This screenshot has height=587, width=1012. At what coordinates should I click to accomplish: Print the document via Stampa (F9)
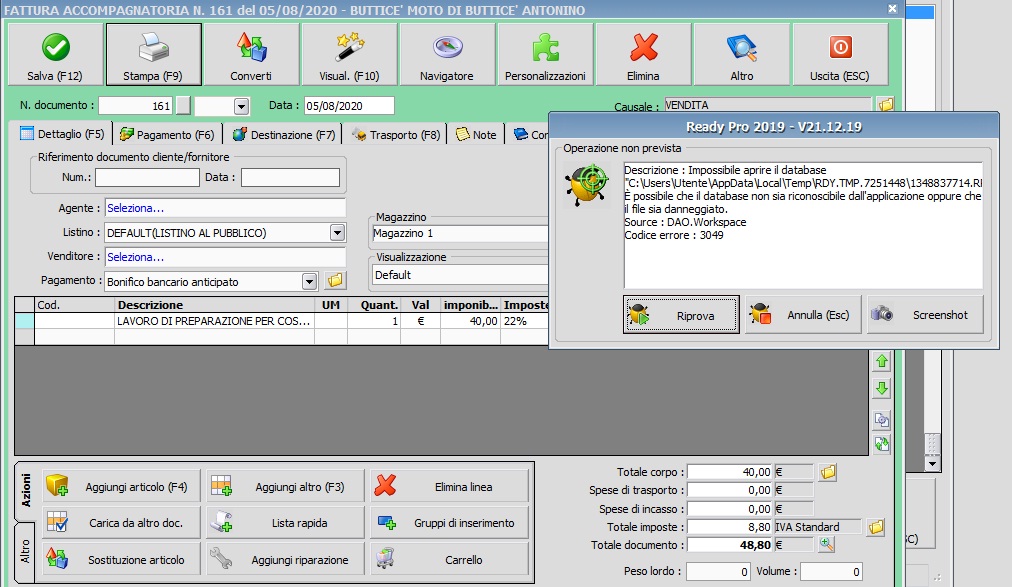click(x=154, y=54)
